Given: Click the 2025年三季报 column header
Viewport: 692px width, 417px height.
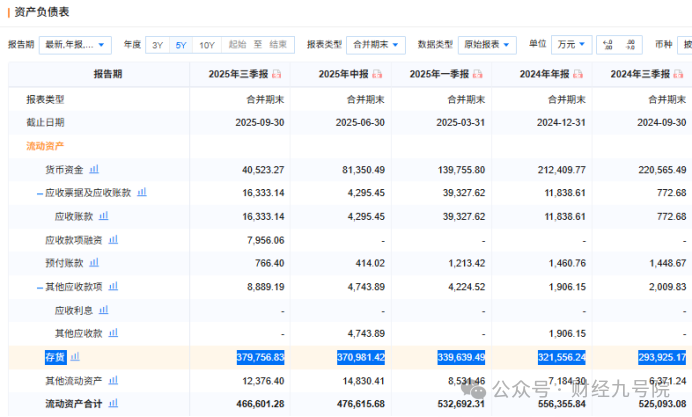Looking at the screenshot, I should (x=238, y=74).
